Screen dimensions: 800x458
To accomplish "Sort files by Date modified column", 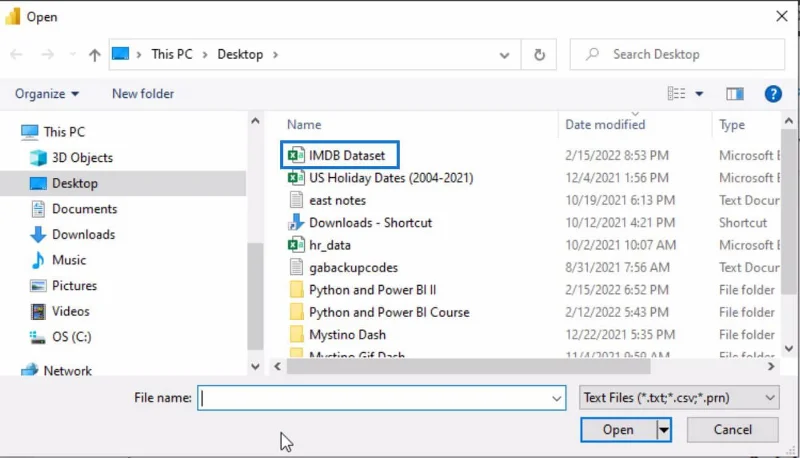I will [605, 124].
